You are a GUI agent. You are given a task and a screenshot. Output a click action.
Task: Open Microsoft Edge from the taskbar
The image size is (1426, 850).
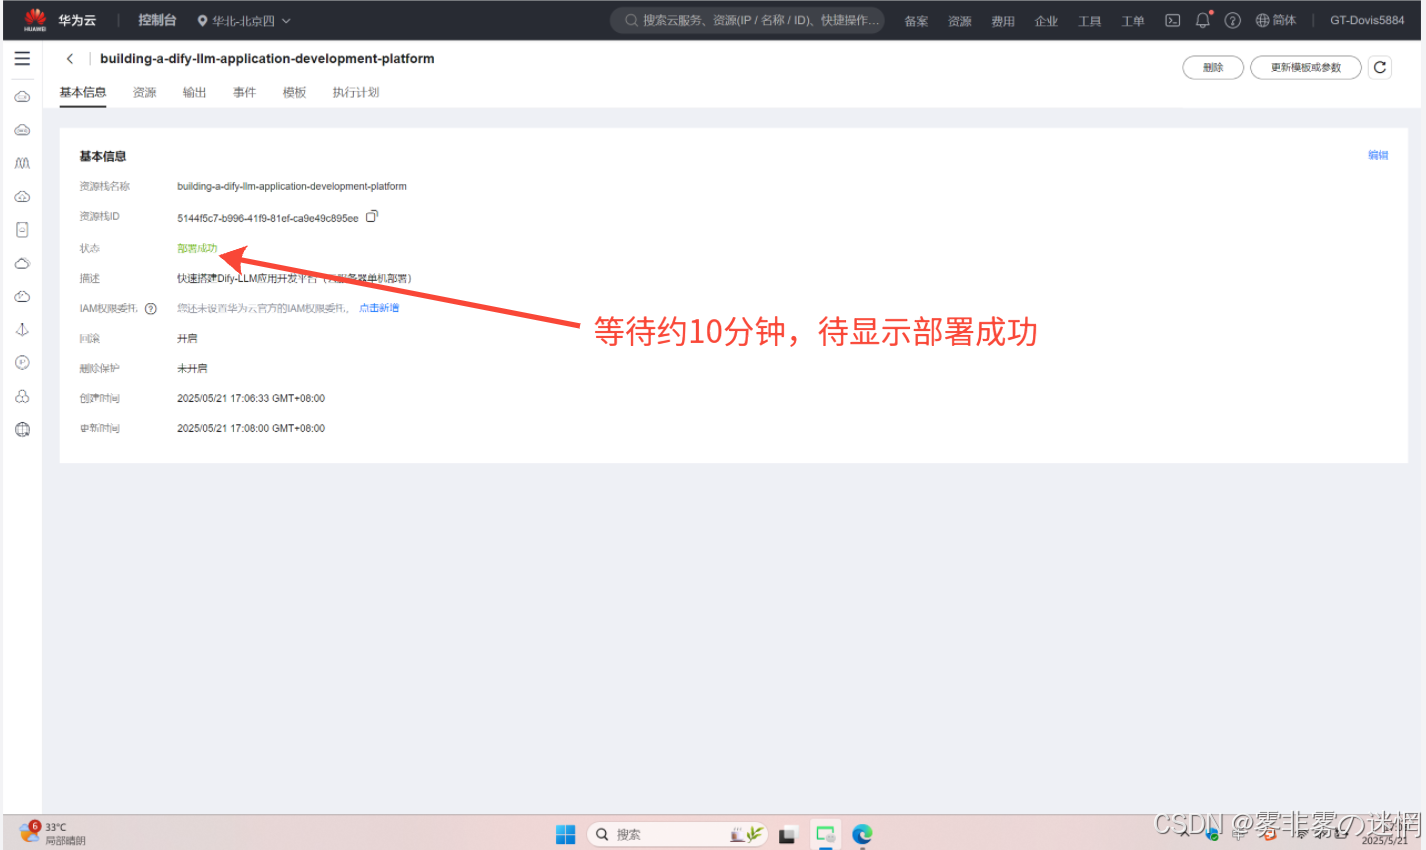click(x=862, y=834)
